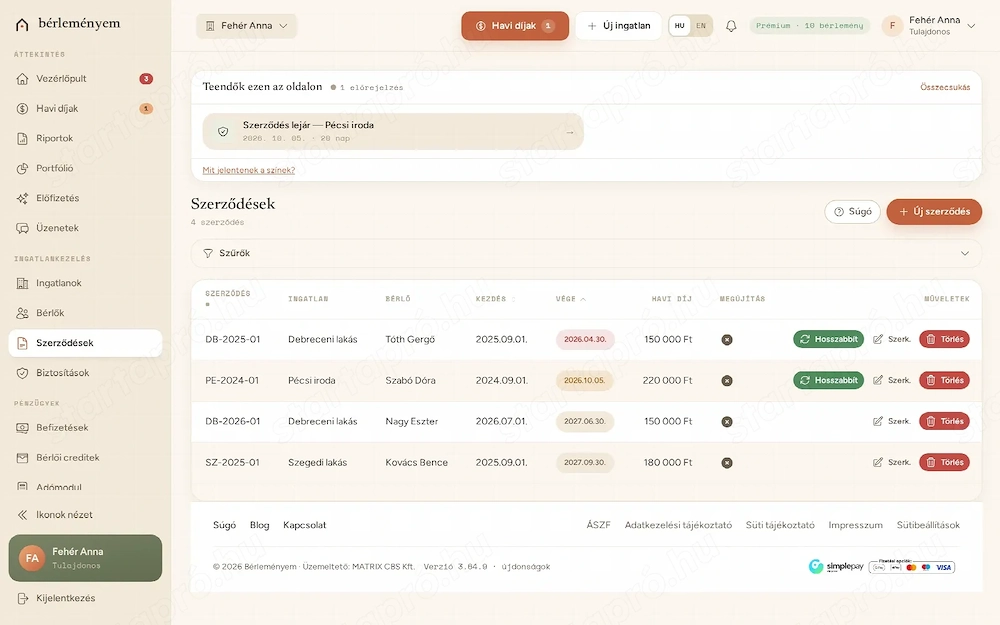The image size is (1000, 625).
Task: Open the Adatkezelési tájékoztató footer link
Action: (678, 525)
